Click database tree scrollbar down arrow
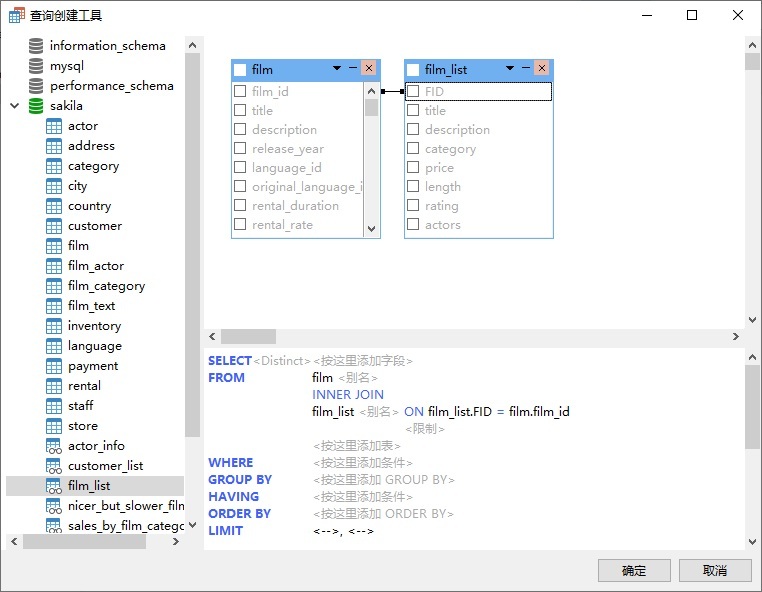 point(192,525)
